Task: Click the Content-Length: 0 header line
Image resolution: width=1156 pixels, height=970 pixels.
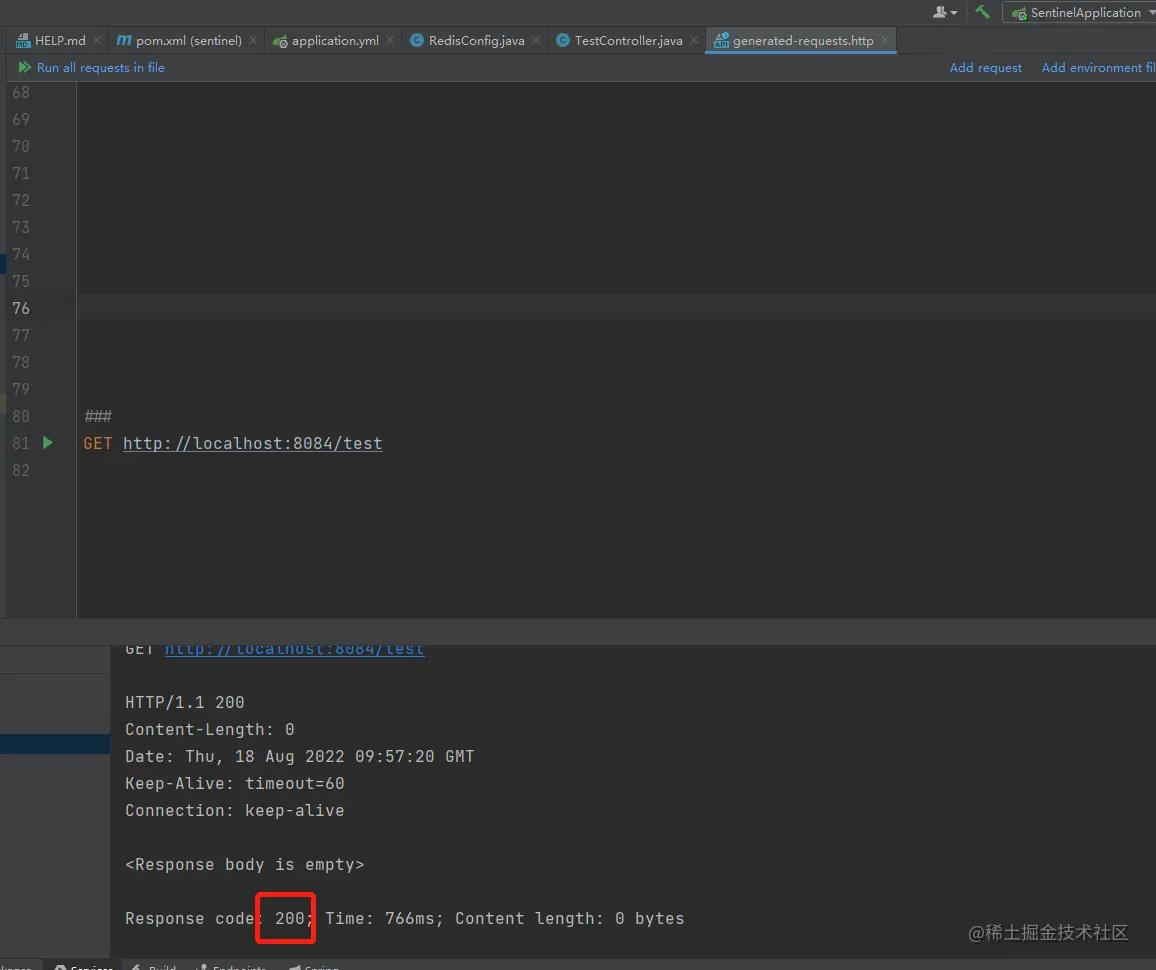Action: (x=209, y=730)
